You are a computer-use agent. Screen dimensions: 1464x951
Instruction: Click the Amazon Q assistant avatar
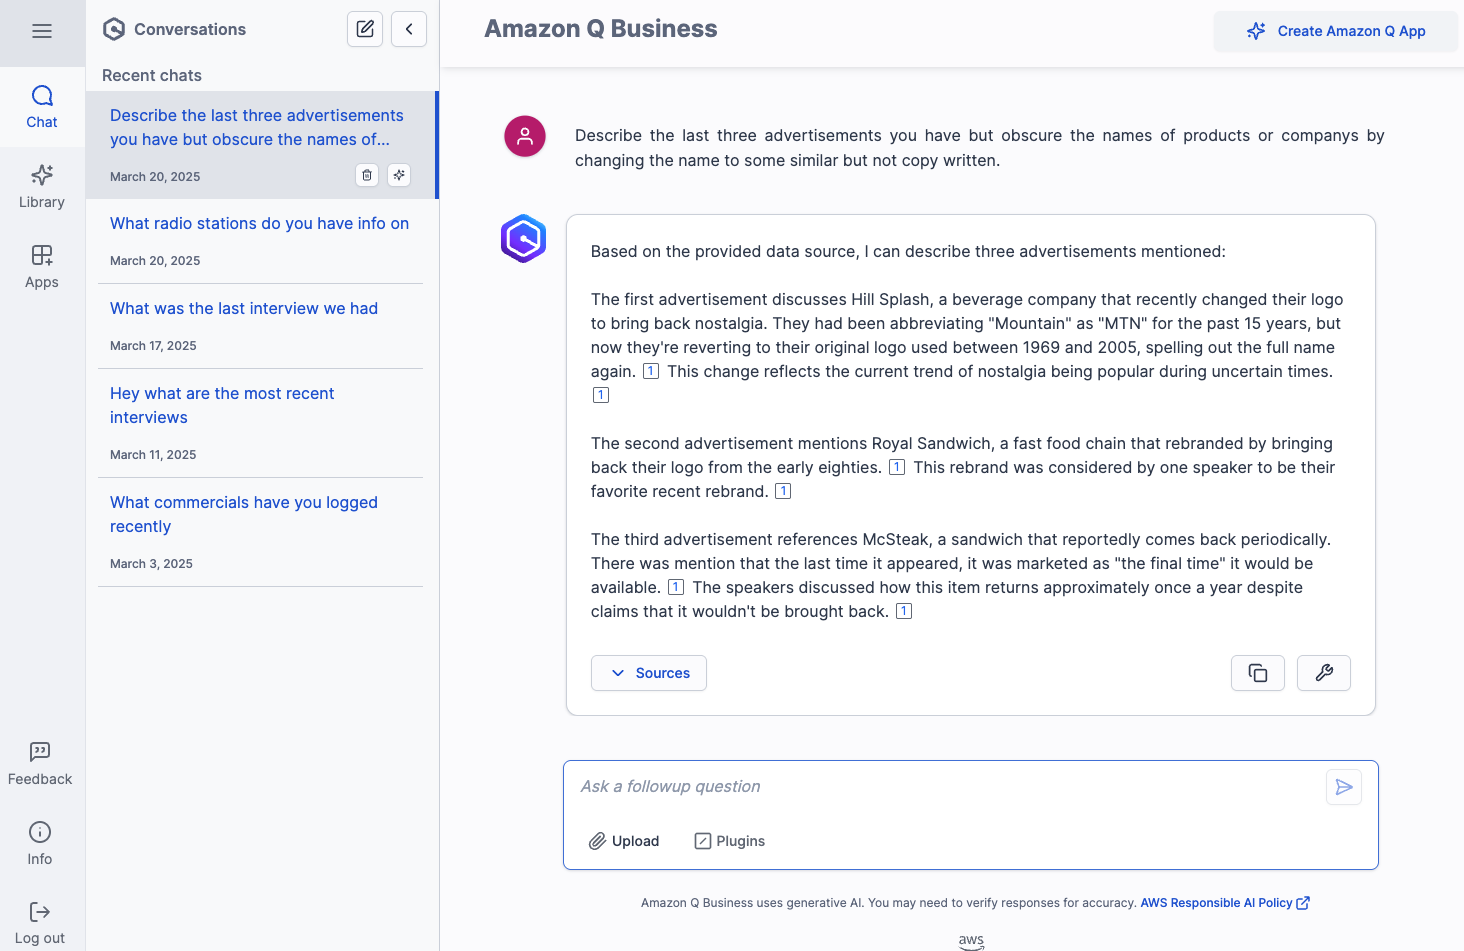point(524,239)
